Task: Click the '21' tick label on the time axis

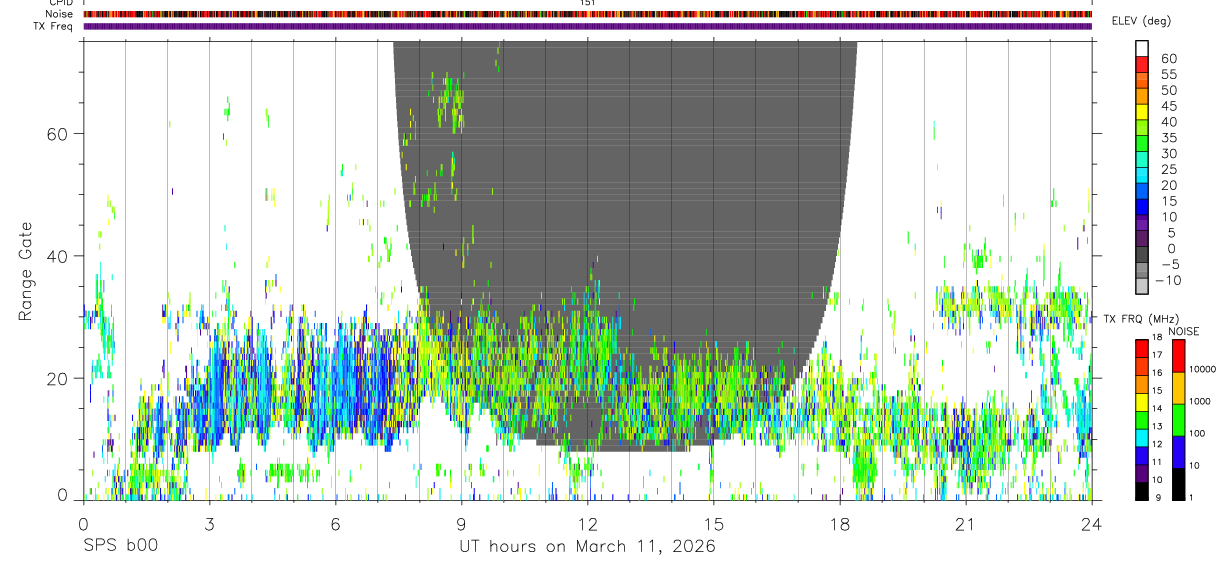Action: pyautogui.click(x=965, y=524)
